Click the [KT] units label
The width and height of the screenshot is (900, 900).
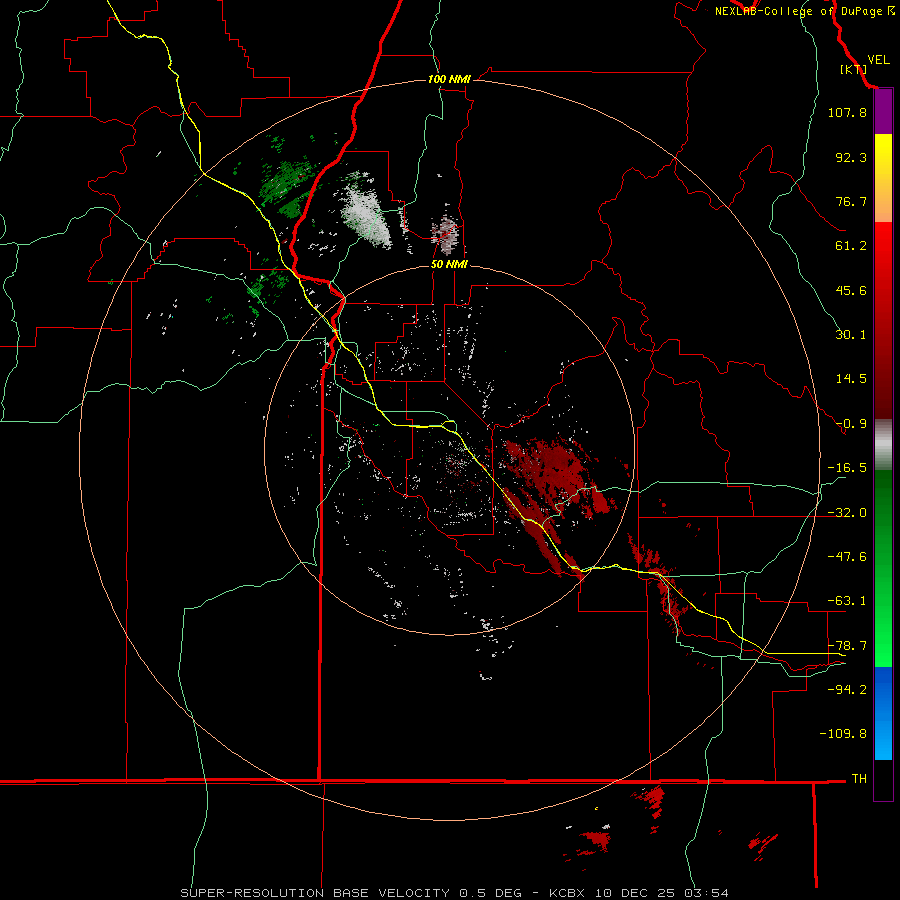coord(854,69)
